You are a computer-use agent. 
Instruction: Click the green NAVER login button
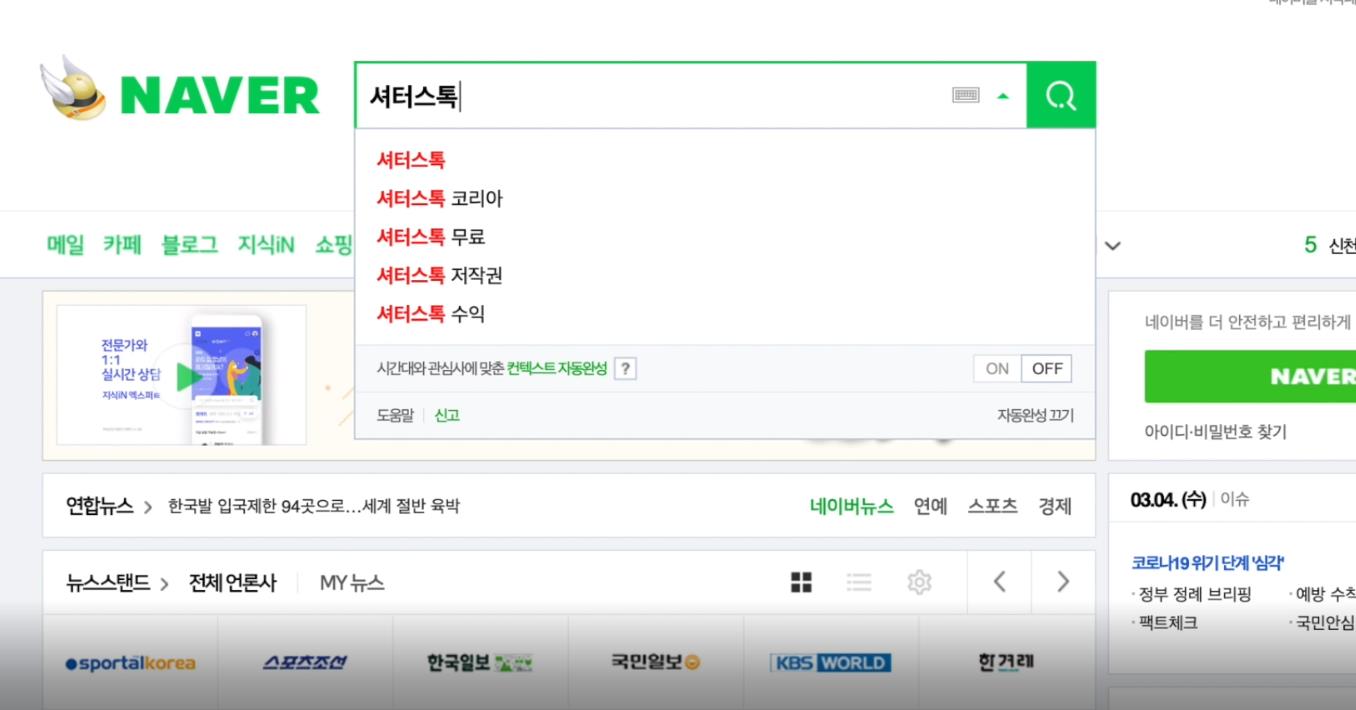(x=1250, y=376)
